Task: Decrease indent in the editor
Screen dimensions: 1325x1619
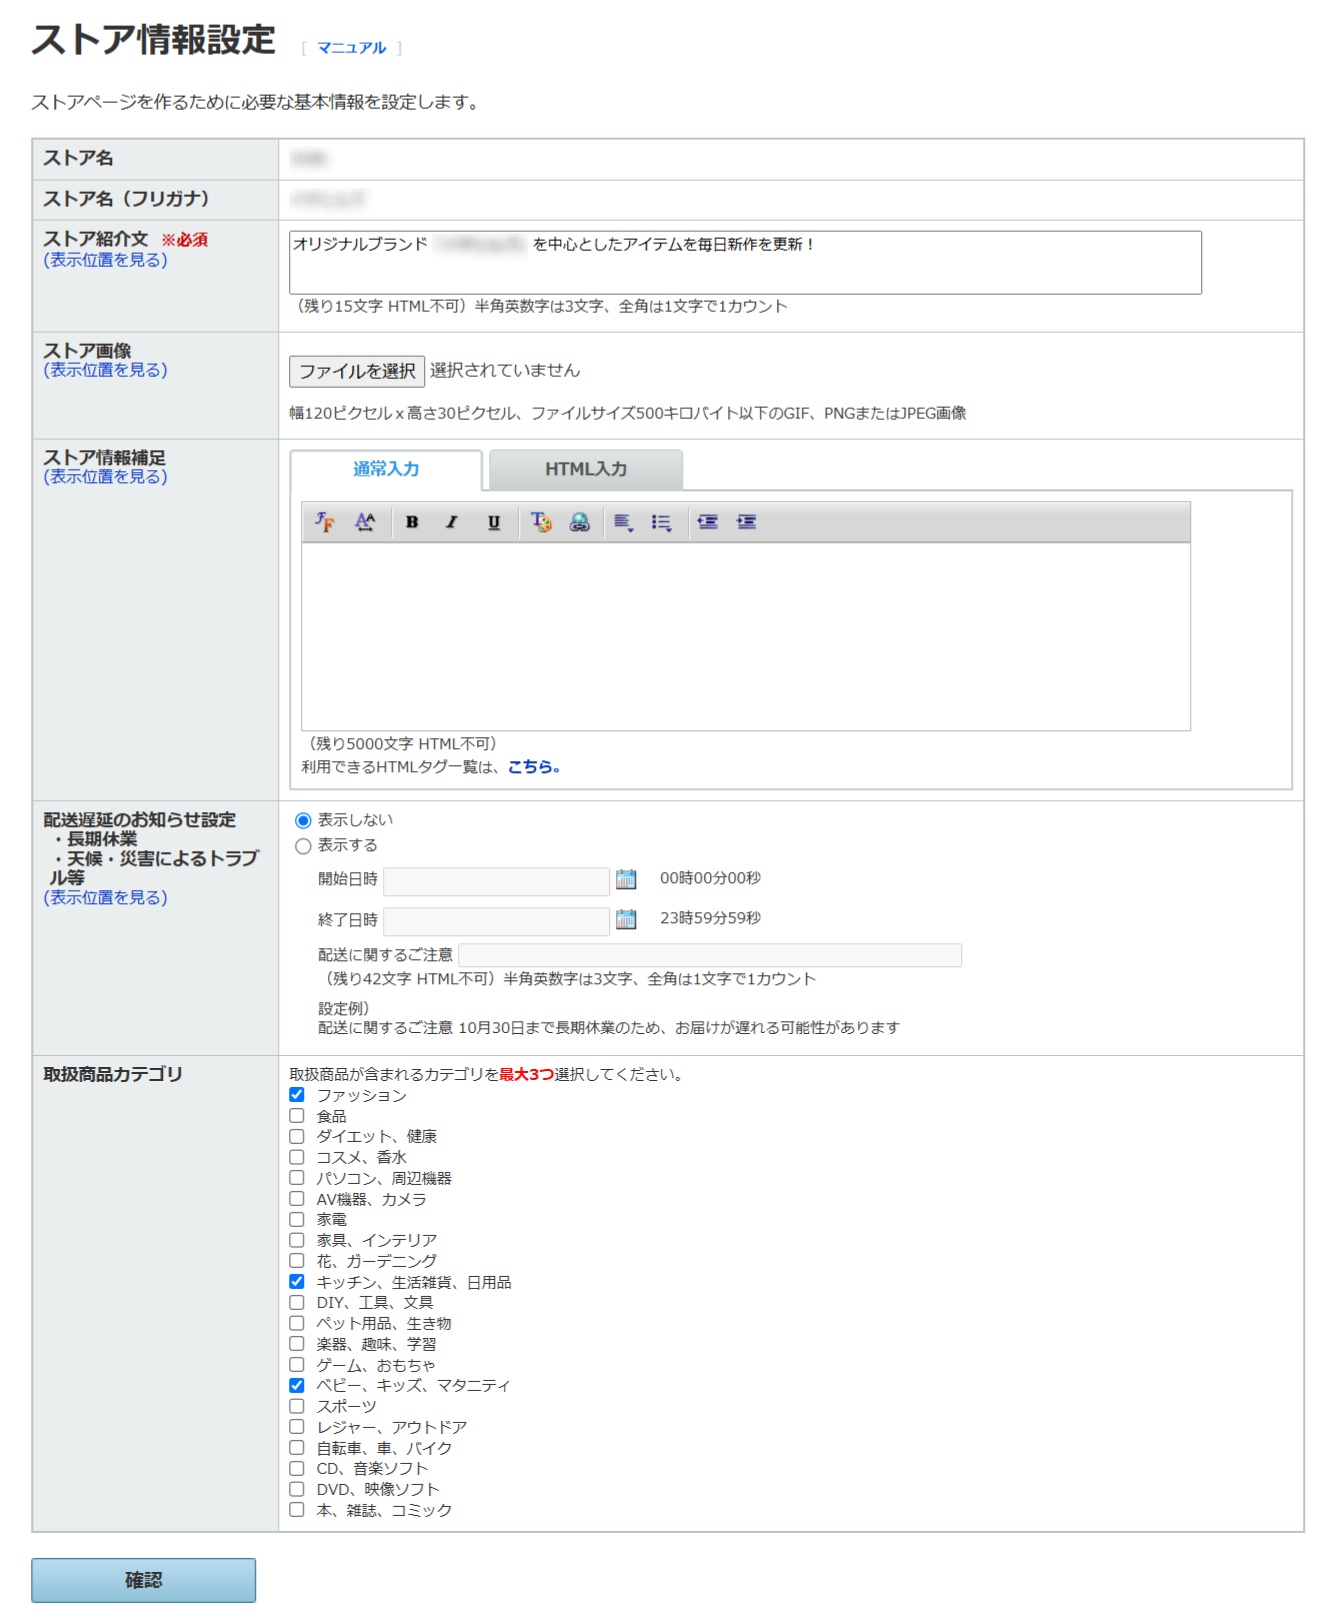Action: 708,522
